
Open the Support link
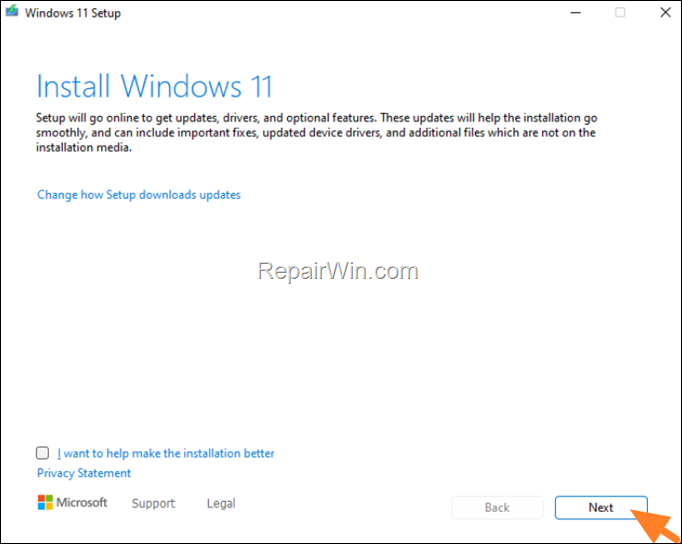pyautogui.click(x=154, y=504)
